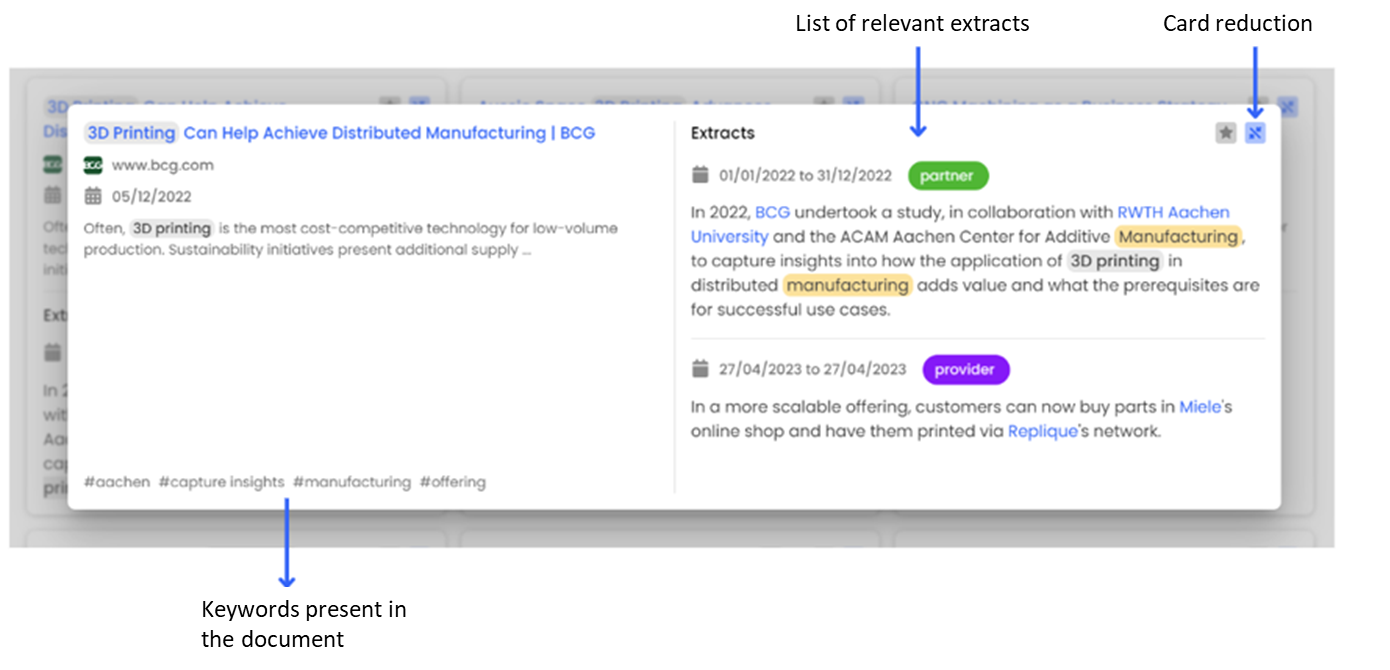Click the calendar icon next to 27/04/2023
Viewport: 1390px width, 670px height.
[x=700, y=369]
